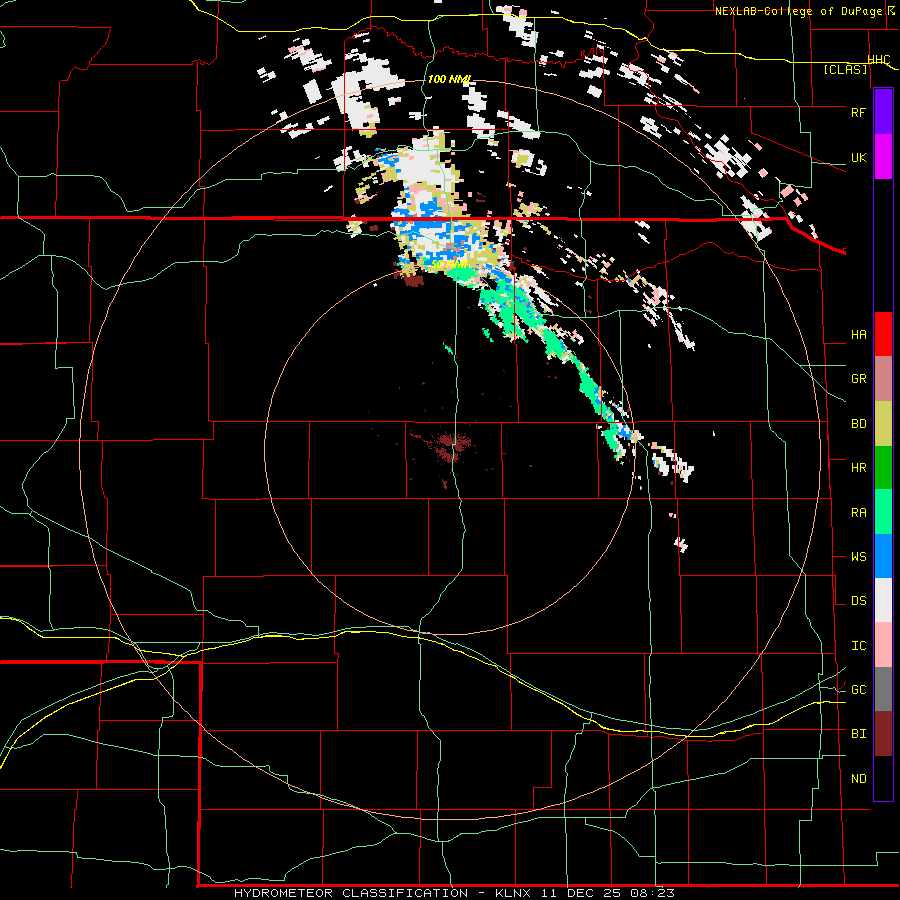This screenshot has width=900, height=900.
Task: Pick the RA light green swatch
Action: pos(883,512)
